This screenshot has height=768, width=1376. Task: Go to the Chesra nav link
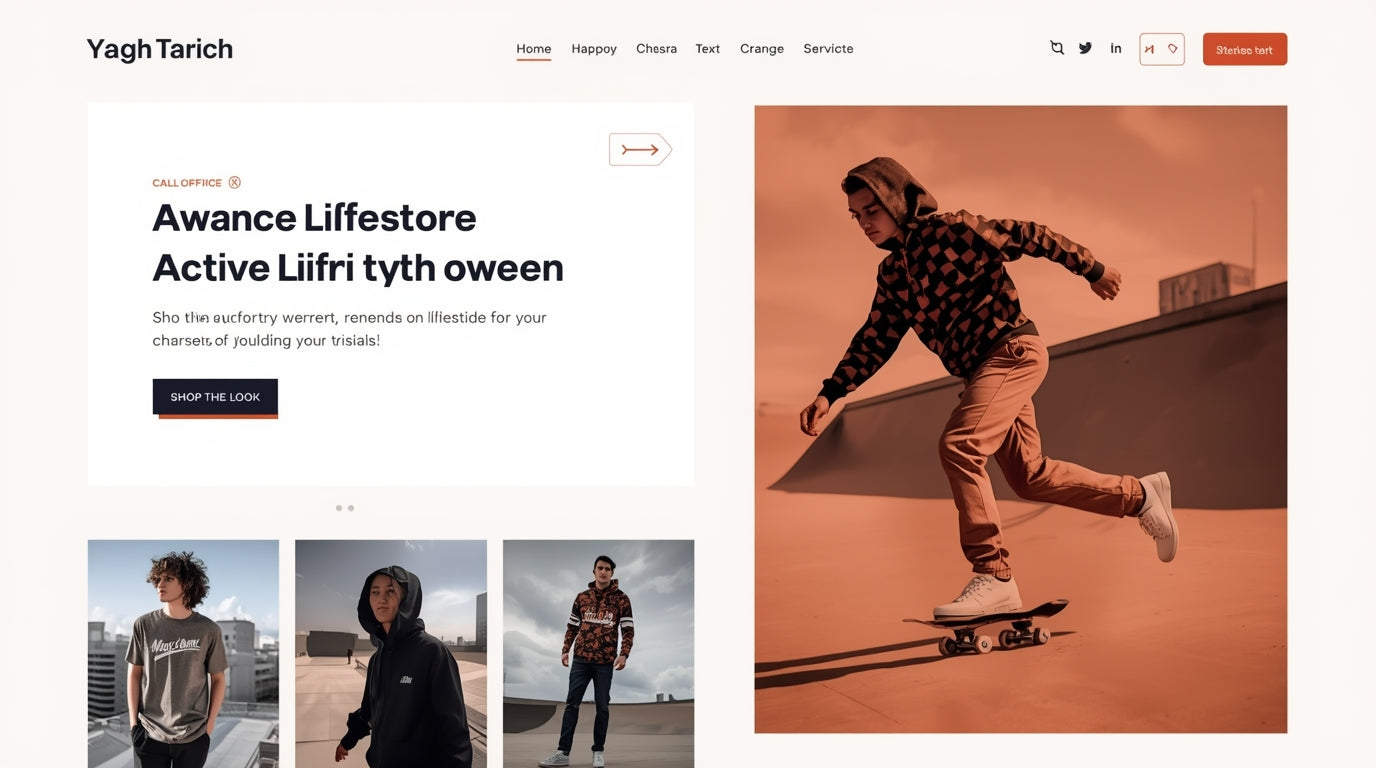(x=656, y=49)
